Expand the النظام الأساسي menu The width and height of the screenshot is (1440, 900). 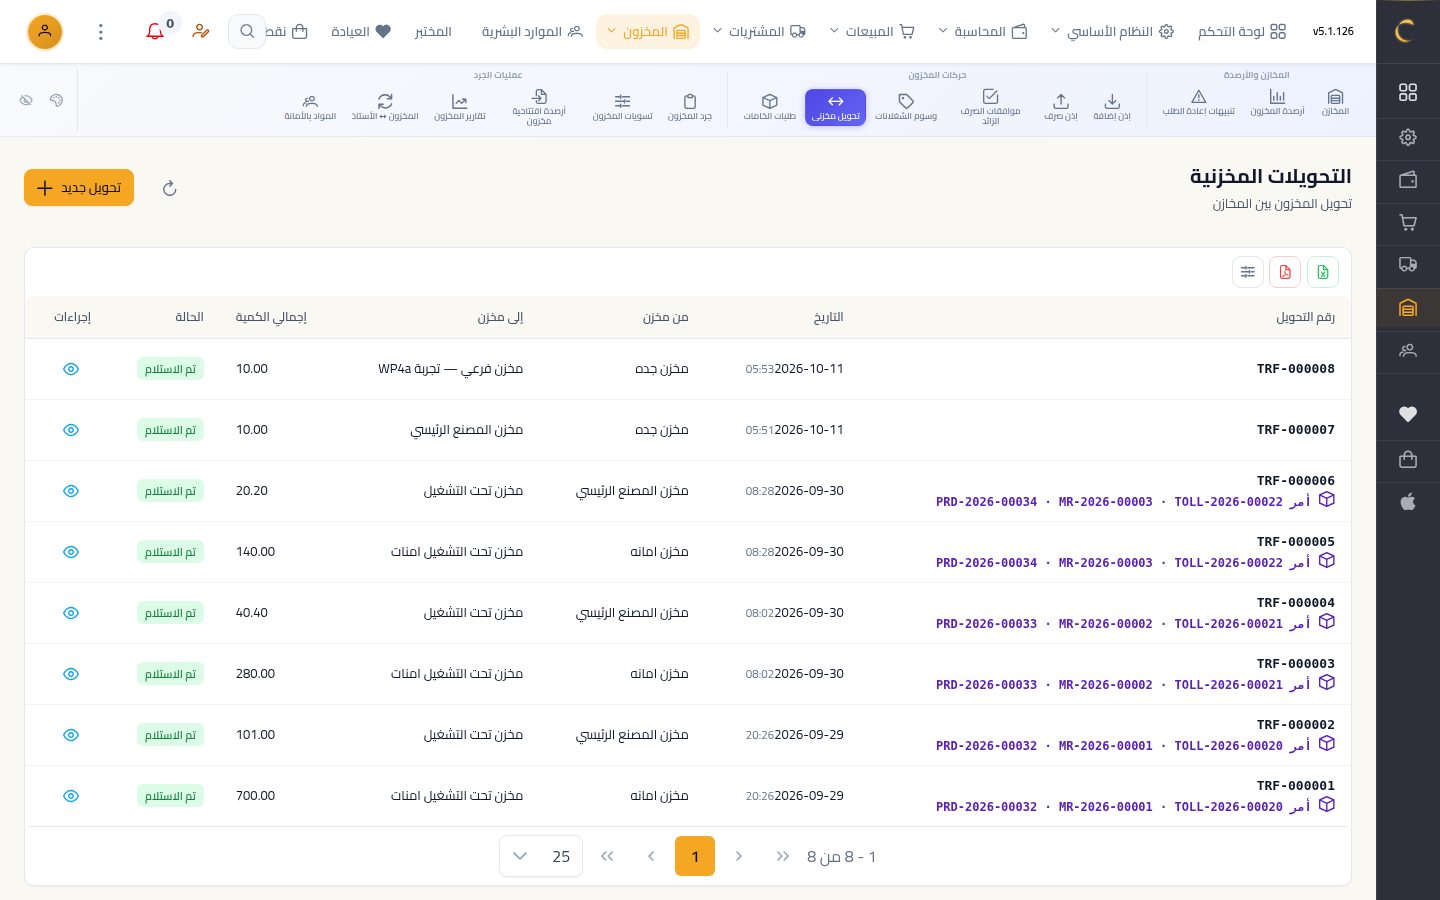[x=1111, y=32]
